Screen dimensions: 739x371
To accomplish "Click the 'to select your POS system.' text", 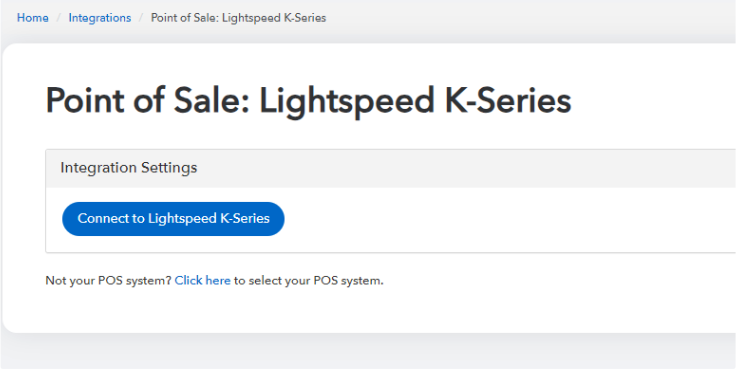I will 309,280.
